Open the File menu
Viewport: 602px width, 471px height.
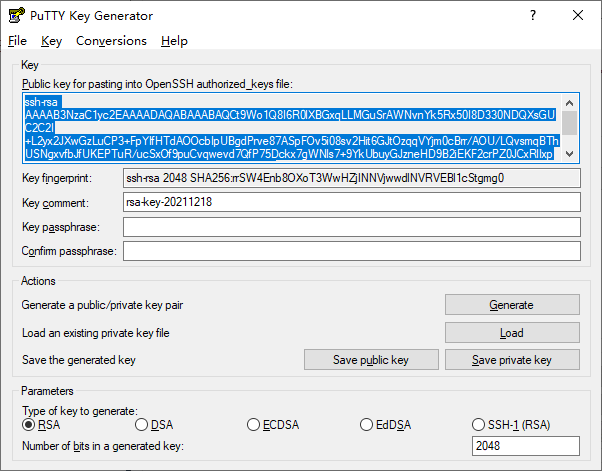coord(18,41)
